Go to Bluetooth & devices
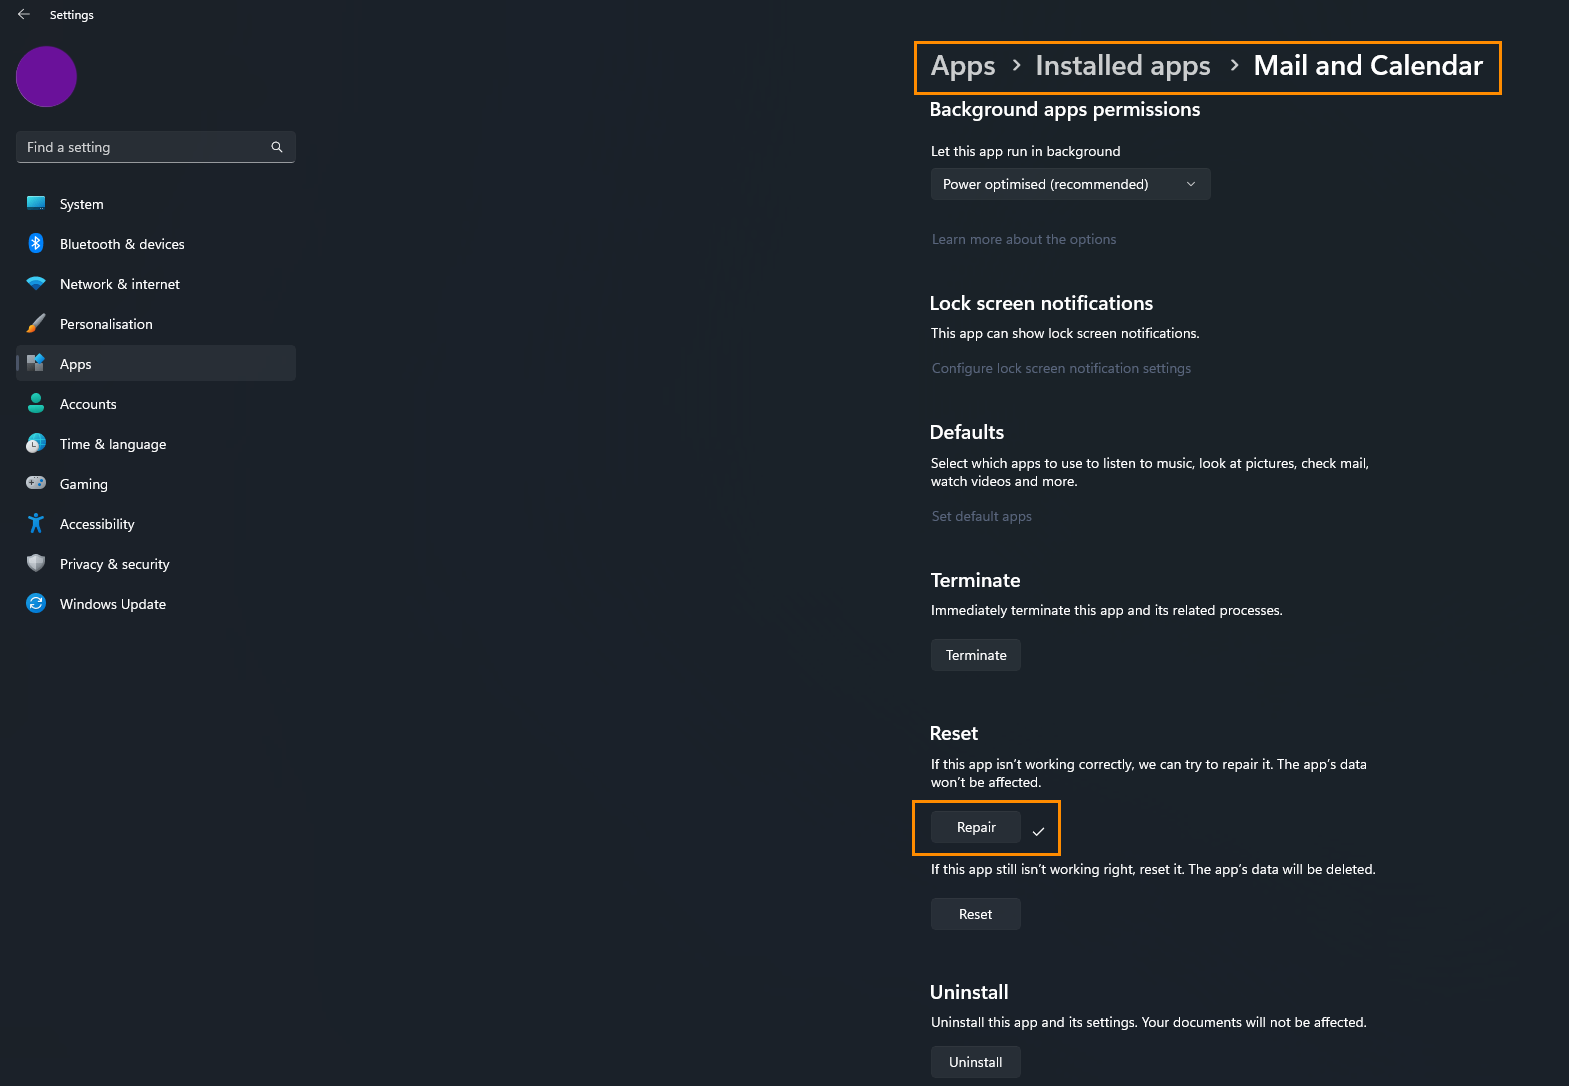1569x1086 pixels. pyautogui.click(x=156, y=244)
